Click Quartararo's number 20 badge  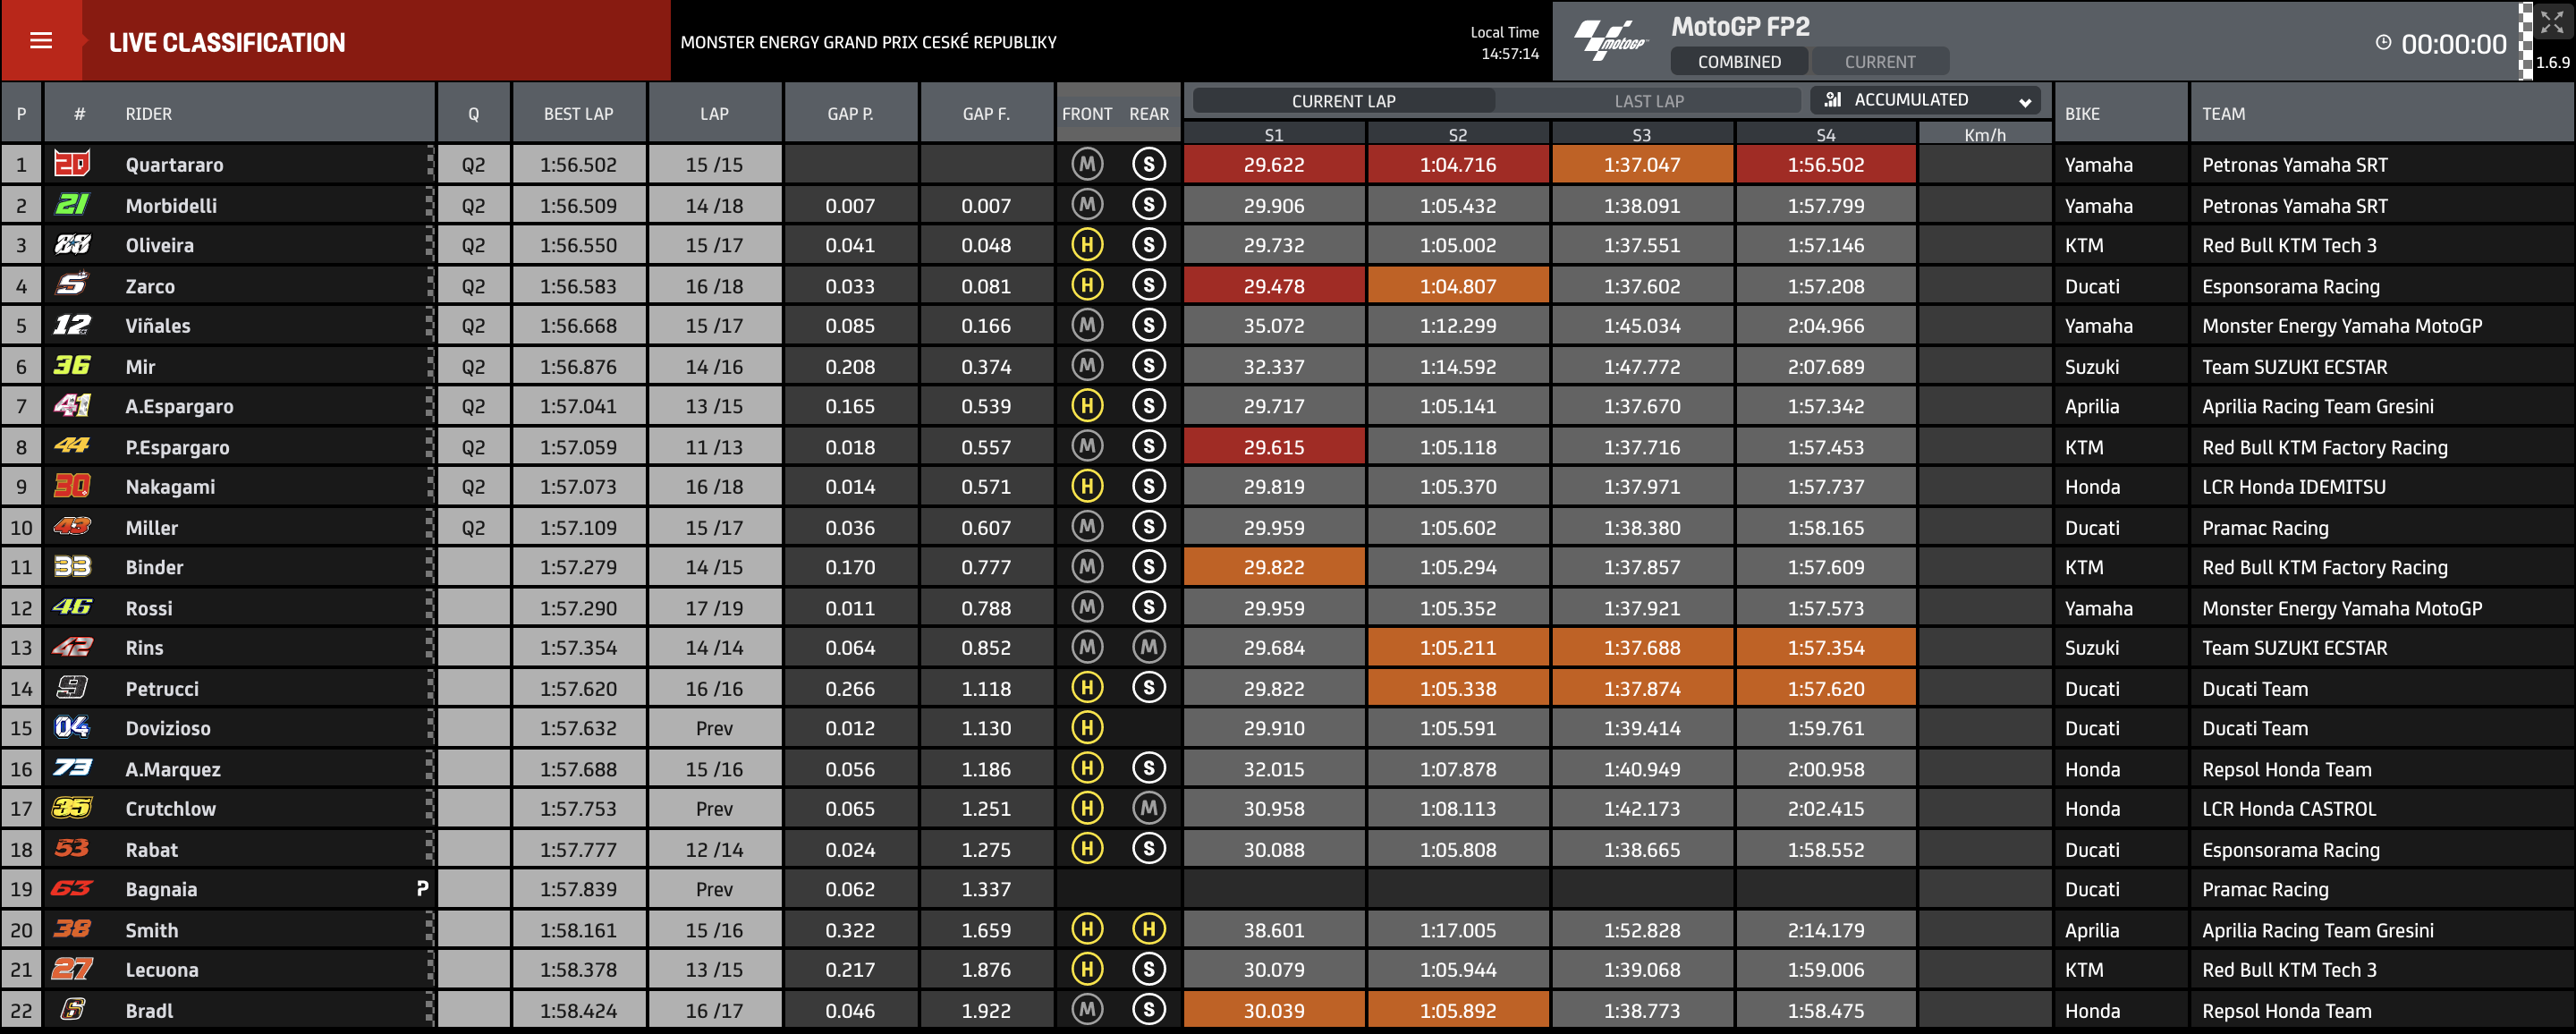(72, 163)
